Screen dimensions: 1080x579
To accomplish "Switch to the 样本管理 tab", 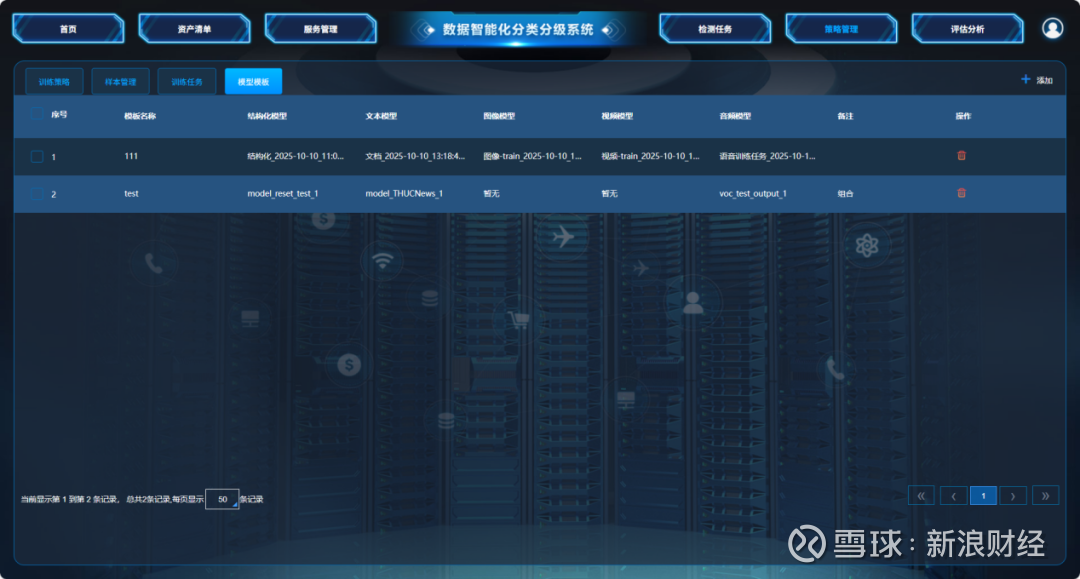I will 120,82.
